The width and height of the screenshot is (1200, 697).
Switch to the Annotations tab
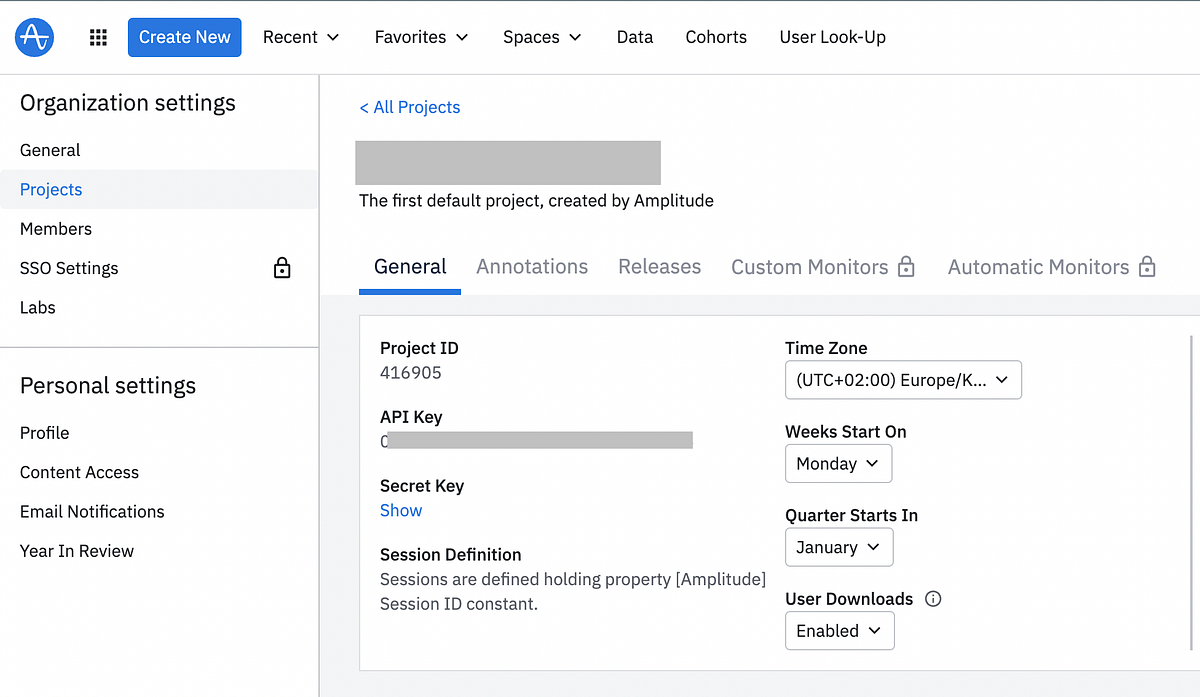tap(531, 266)
